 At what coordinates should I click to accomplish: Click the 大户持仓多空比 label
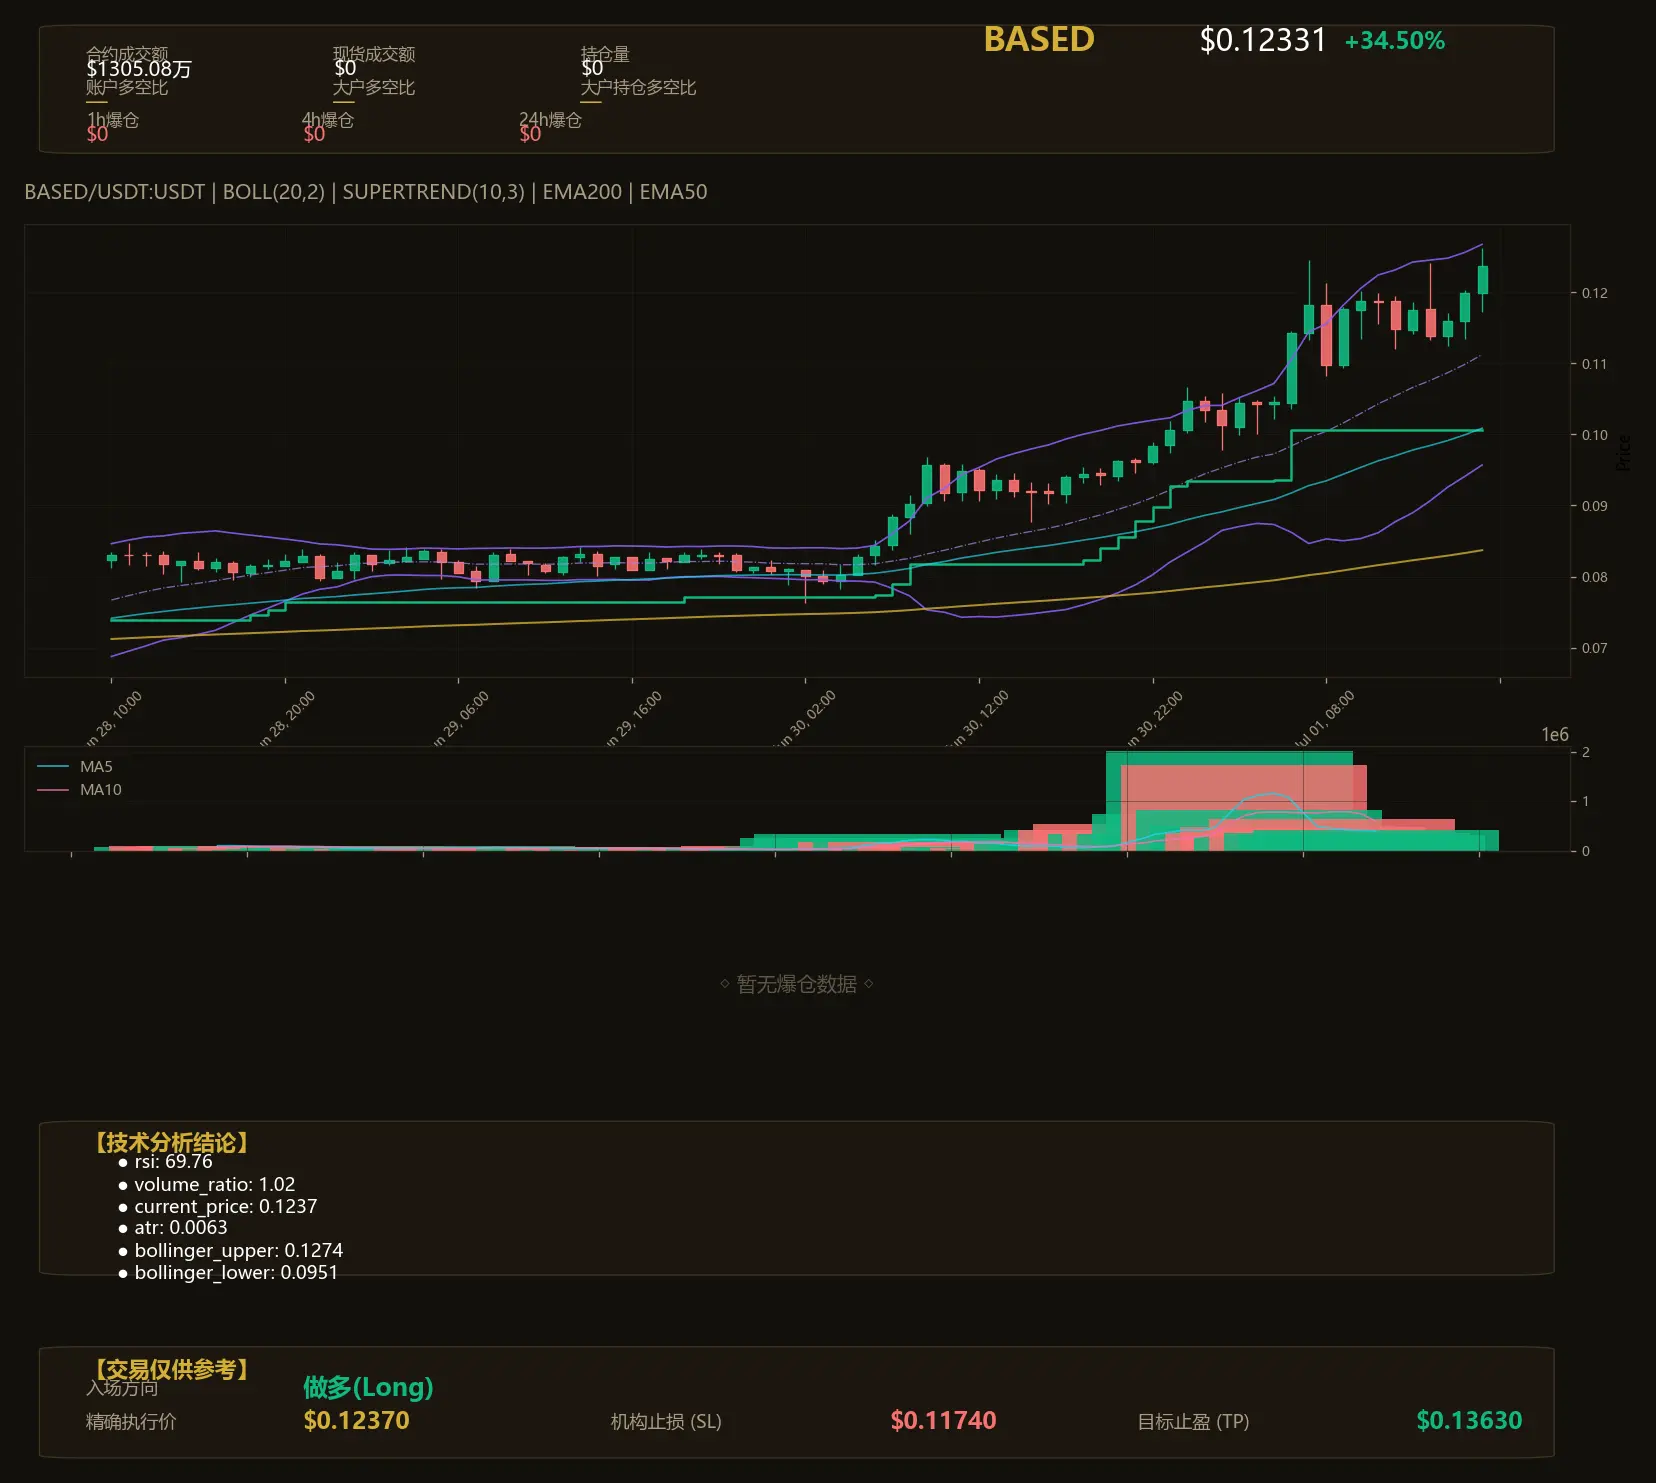pos(638,87)
